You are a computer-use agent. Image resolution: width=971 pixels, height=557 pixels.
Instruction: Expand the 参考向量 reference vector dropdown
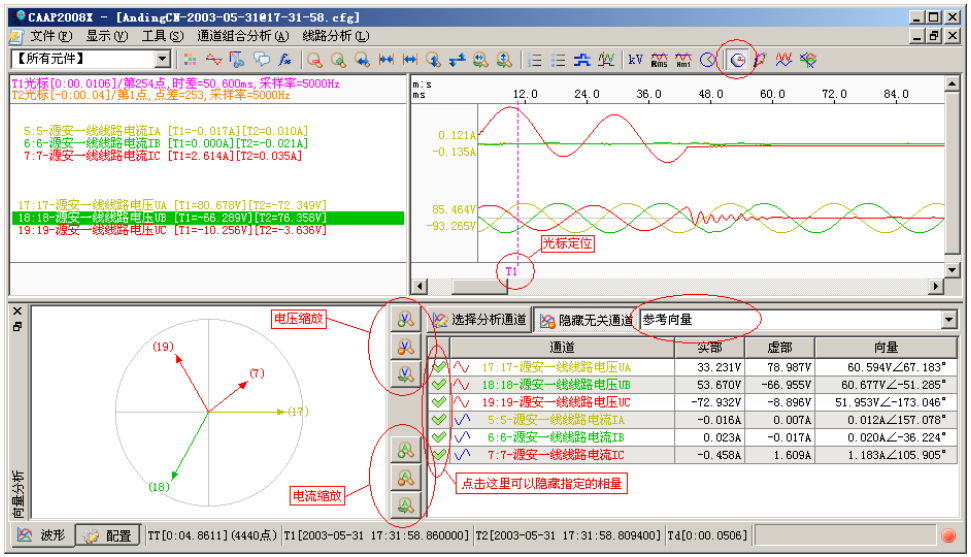948,321
